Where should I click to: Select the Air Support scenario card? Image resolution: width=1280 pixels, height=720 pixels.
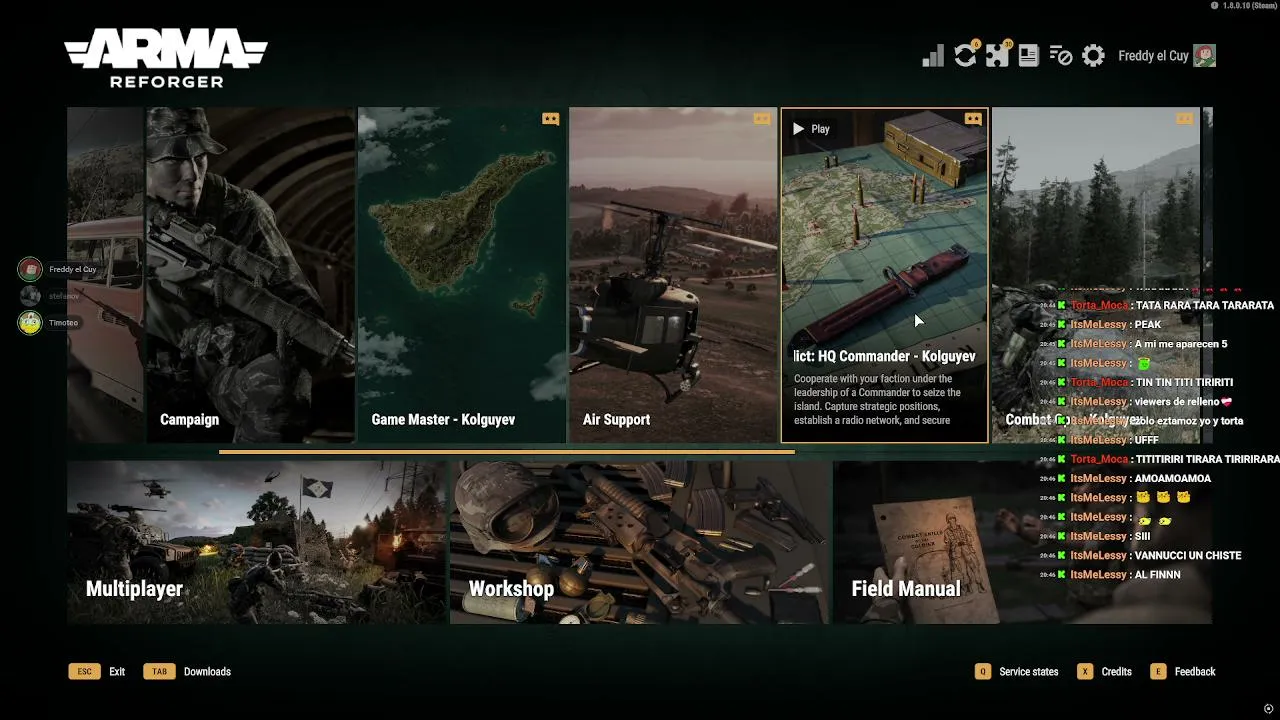point(673,275)
